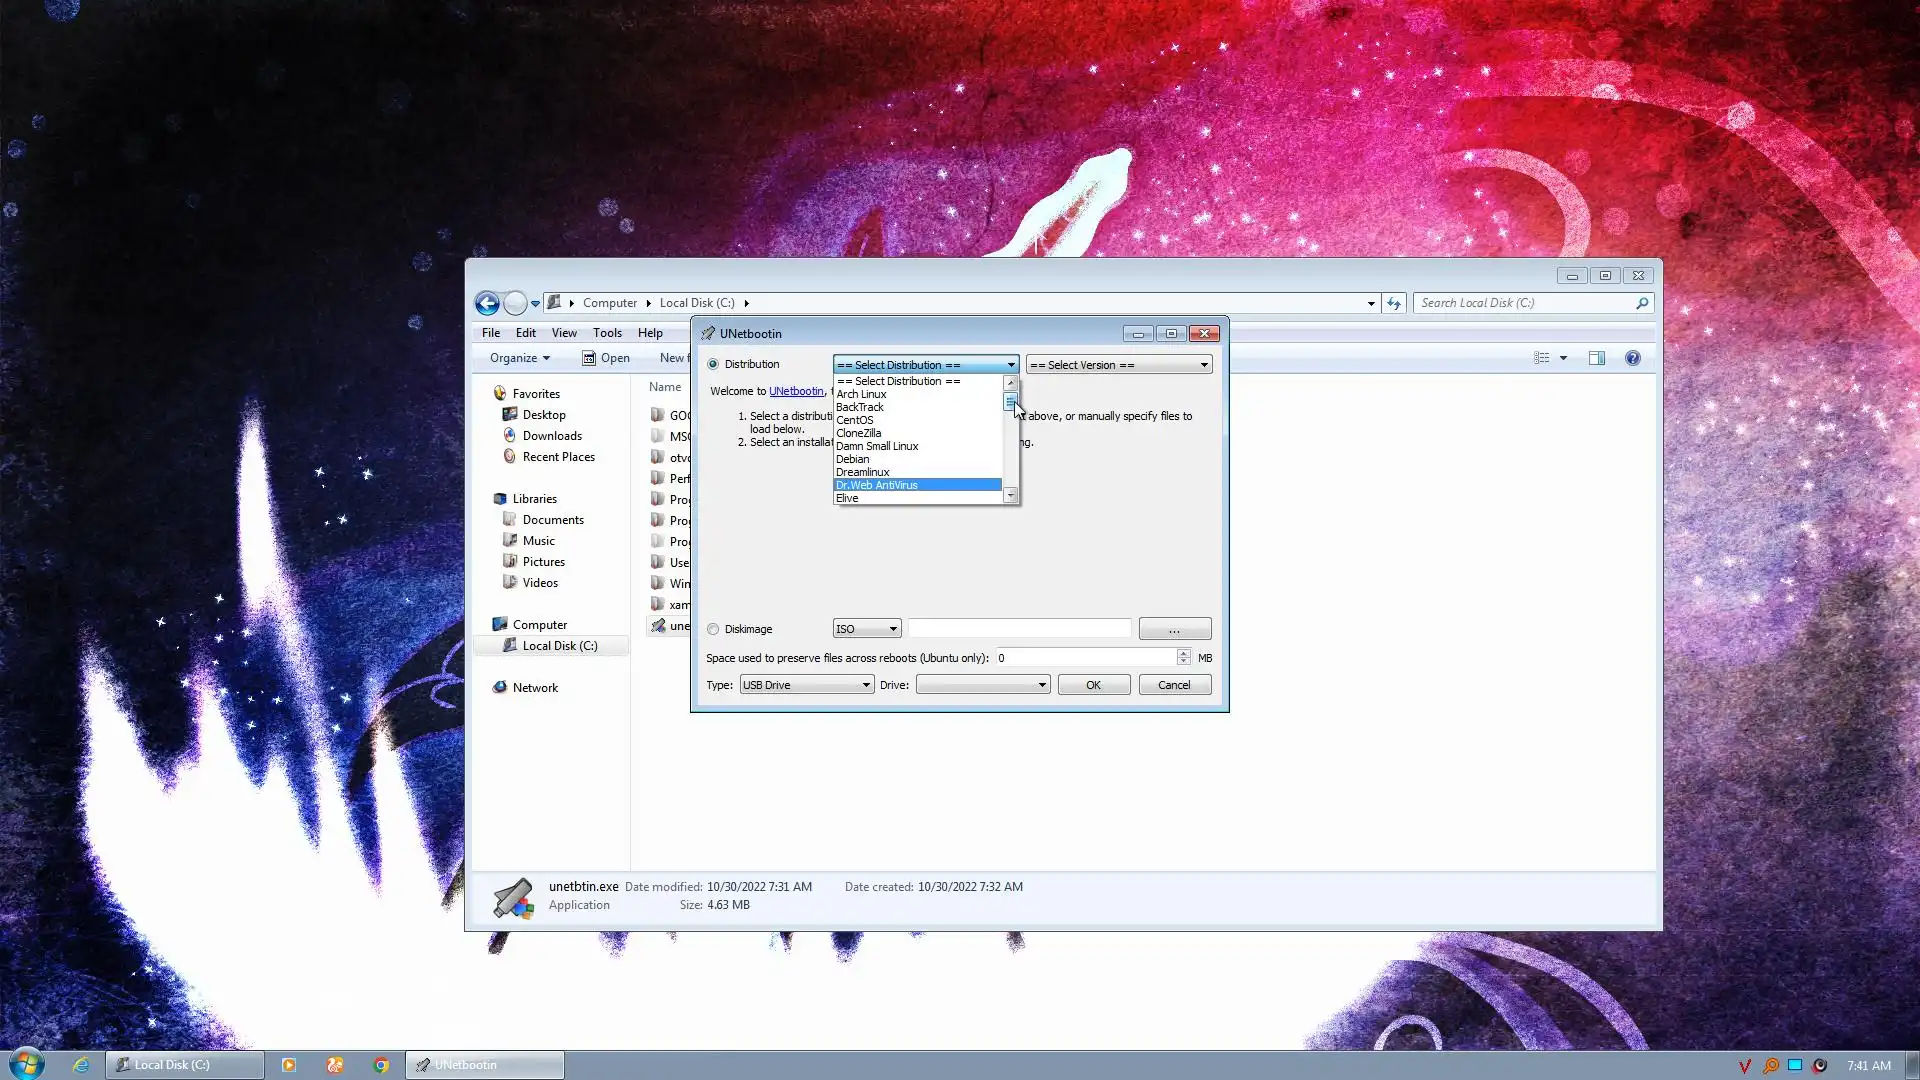Click the help question mark icon
Screen dimensions: 1920x1080
1632,358
